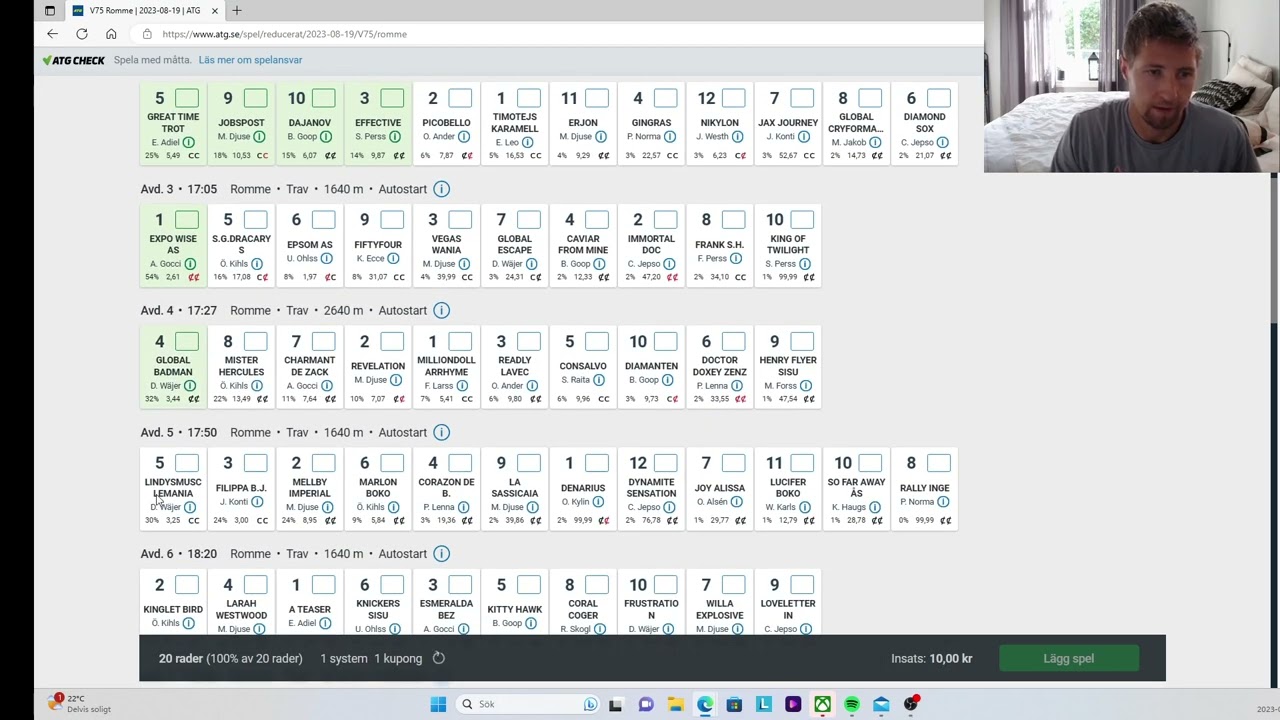This screenshot has height=720, width=1280.
Task: Open Microsoft Edge from taskbar
Action: click(705, 704)
